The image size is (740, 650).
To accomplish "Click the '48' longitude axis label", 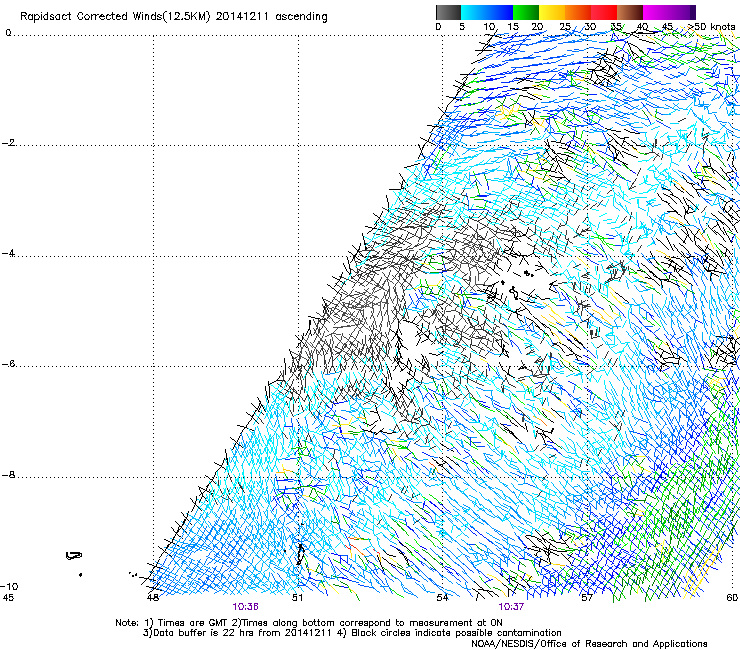I will point(152,598).
